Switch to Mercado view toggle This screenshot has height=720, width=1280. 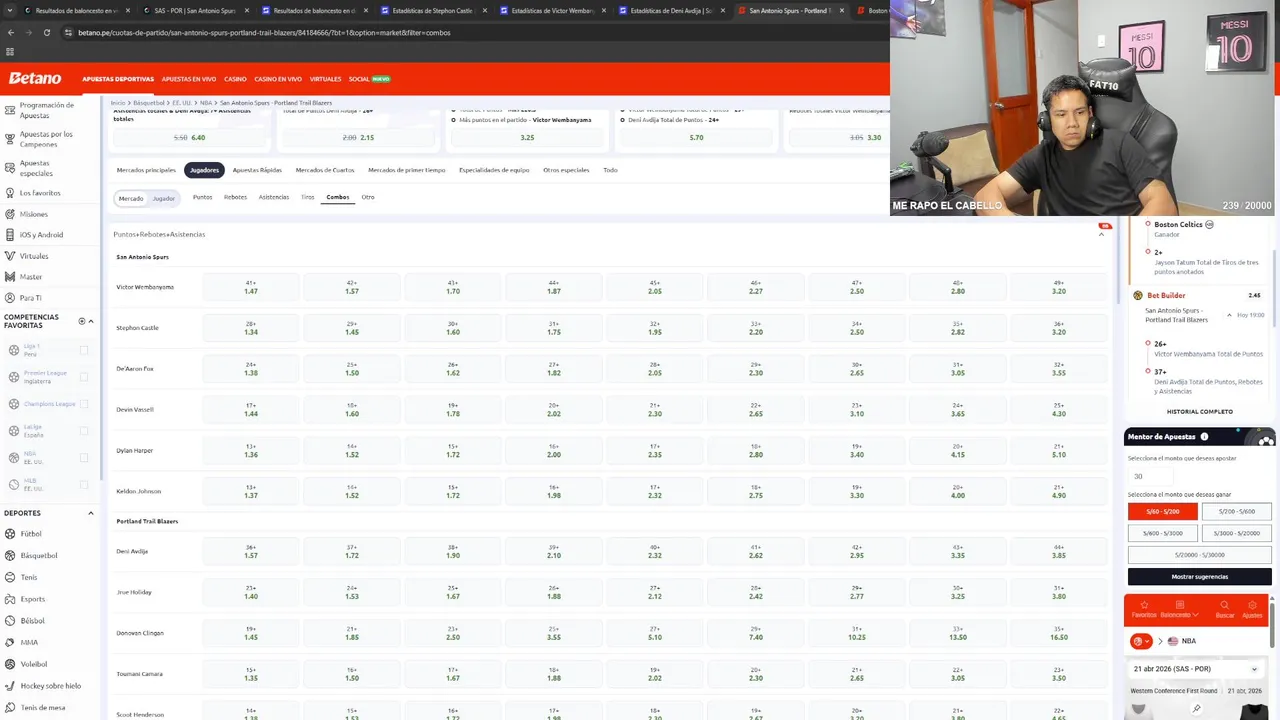131,198
